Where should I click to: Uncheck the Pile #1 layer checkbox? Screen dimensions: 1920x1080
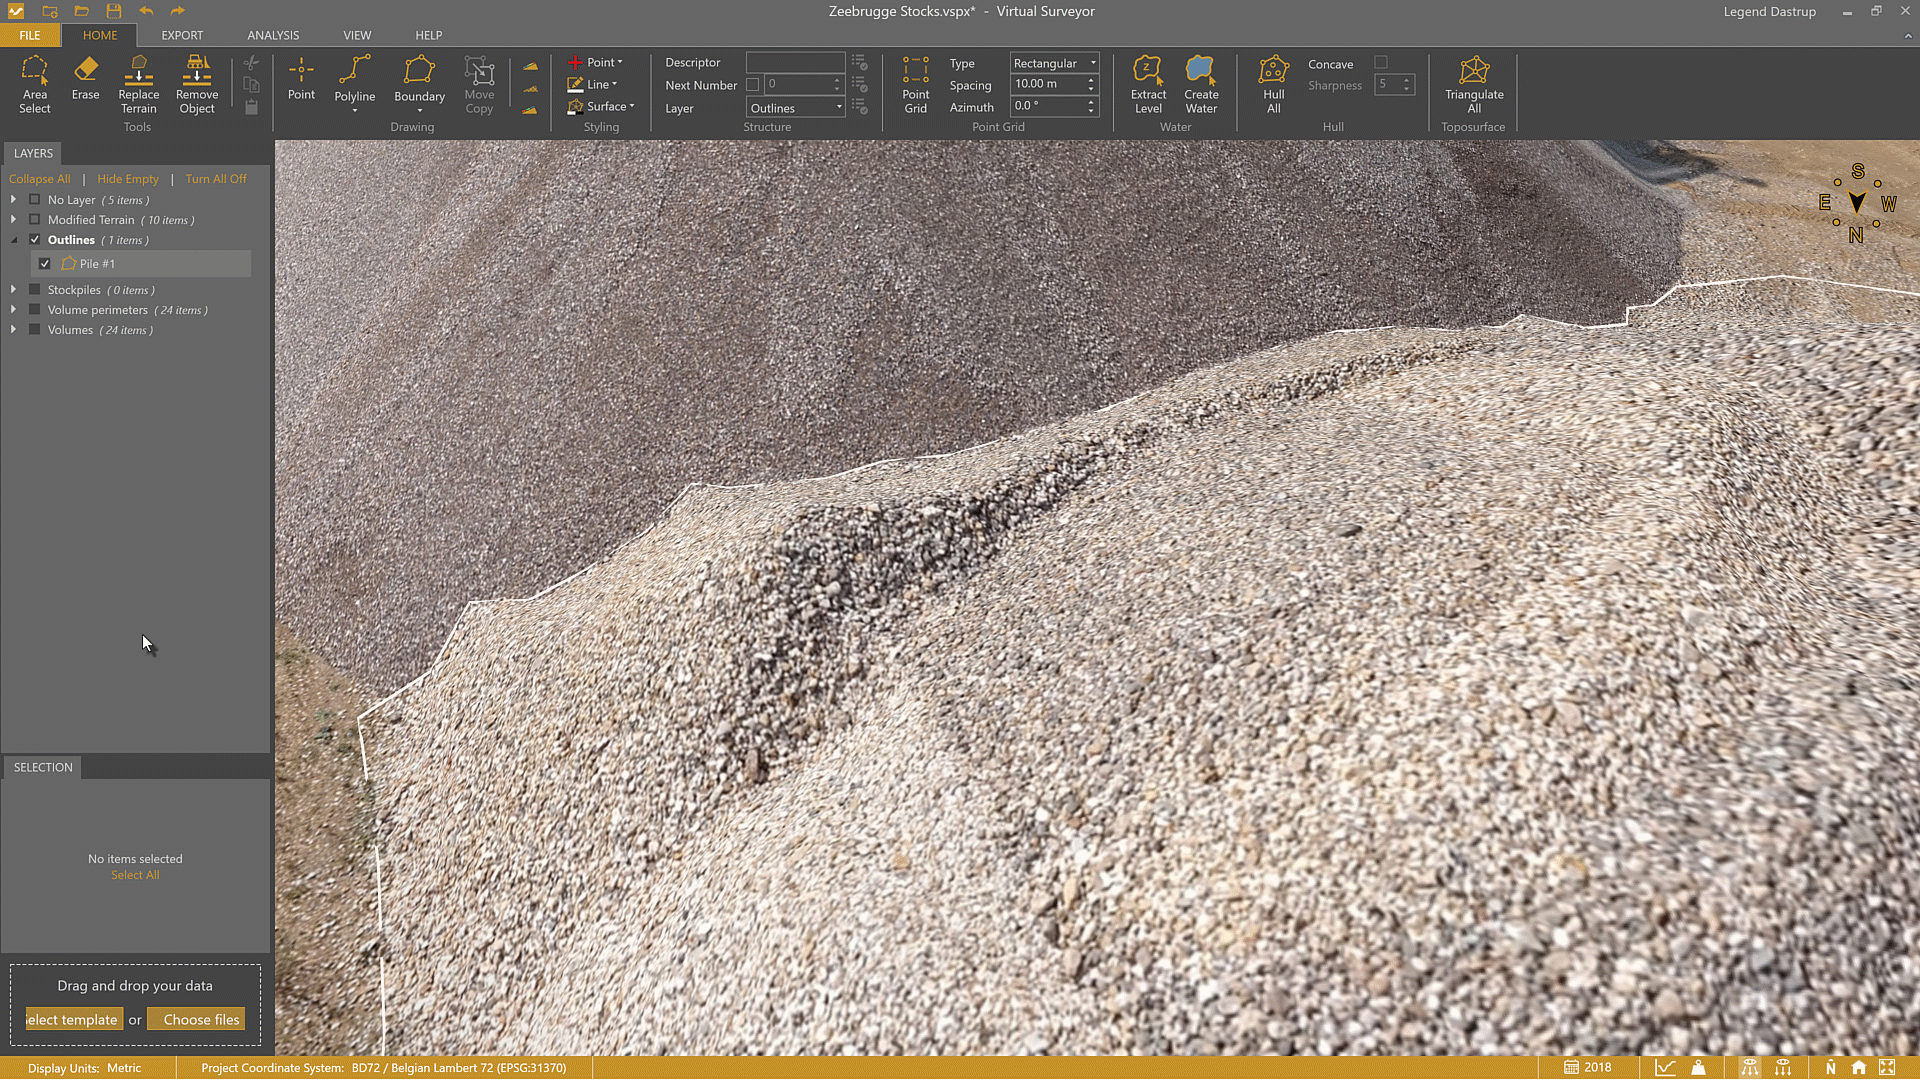pyautogui.click(x=44, y=263)
